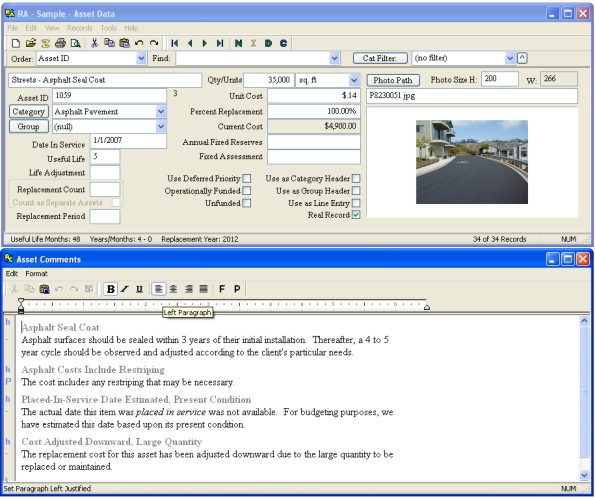Open the View menu

pyautogui.click(x=52, y=28)
